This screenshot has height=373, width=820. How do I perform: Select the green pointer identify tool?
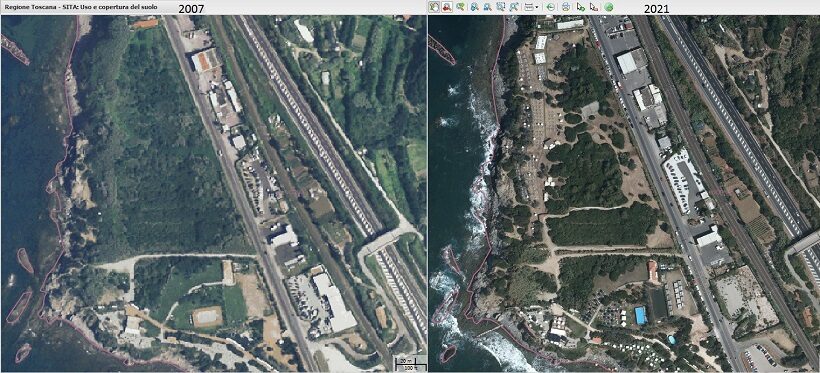[580, 7]
